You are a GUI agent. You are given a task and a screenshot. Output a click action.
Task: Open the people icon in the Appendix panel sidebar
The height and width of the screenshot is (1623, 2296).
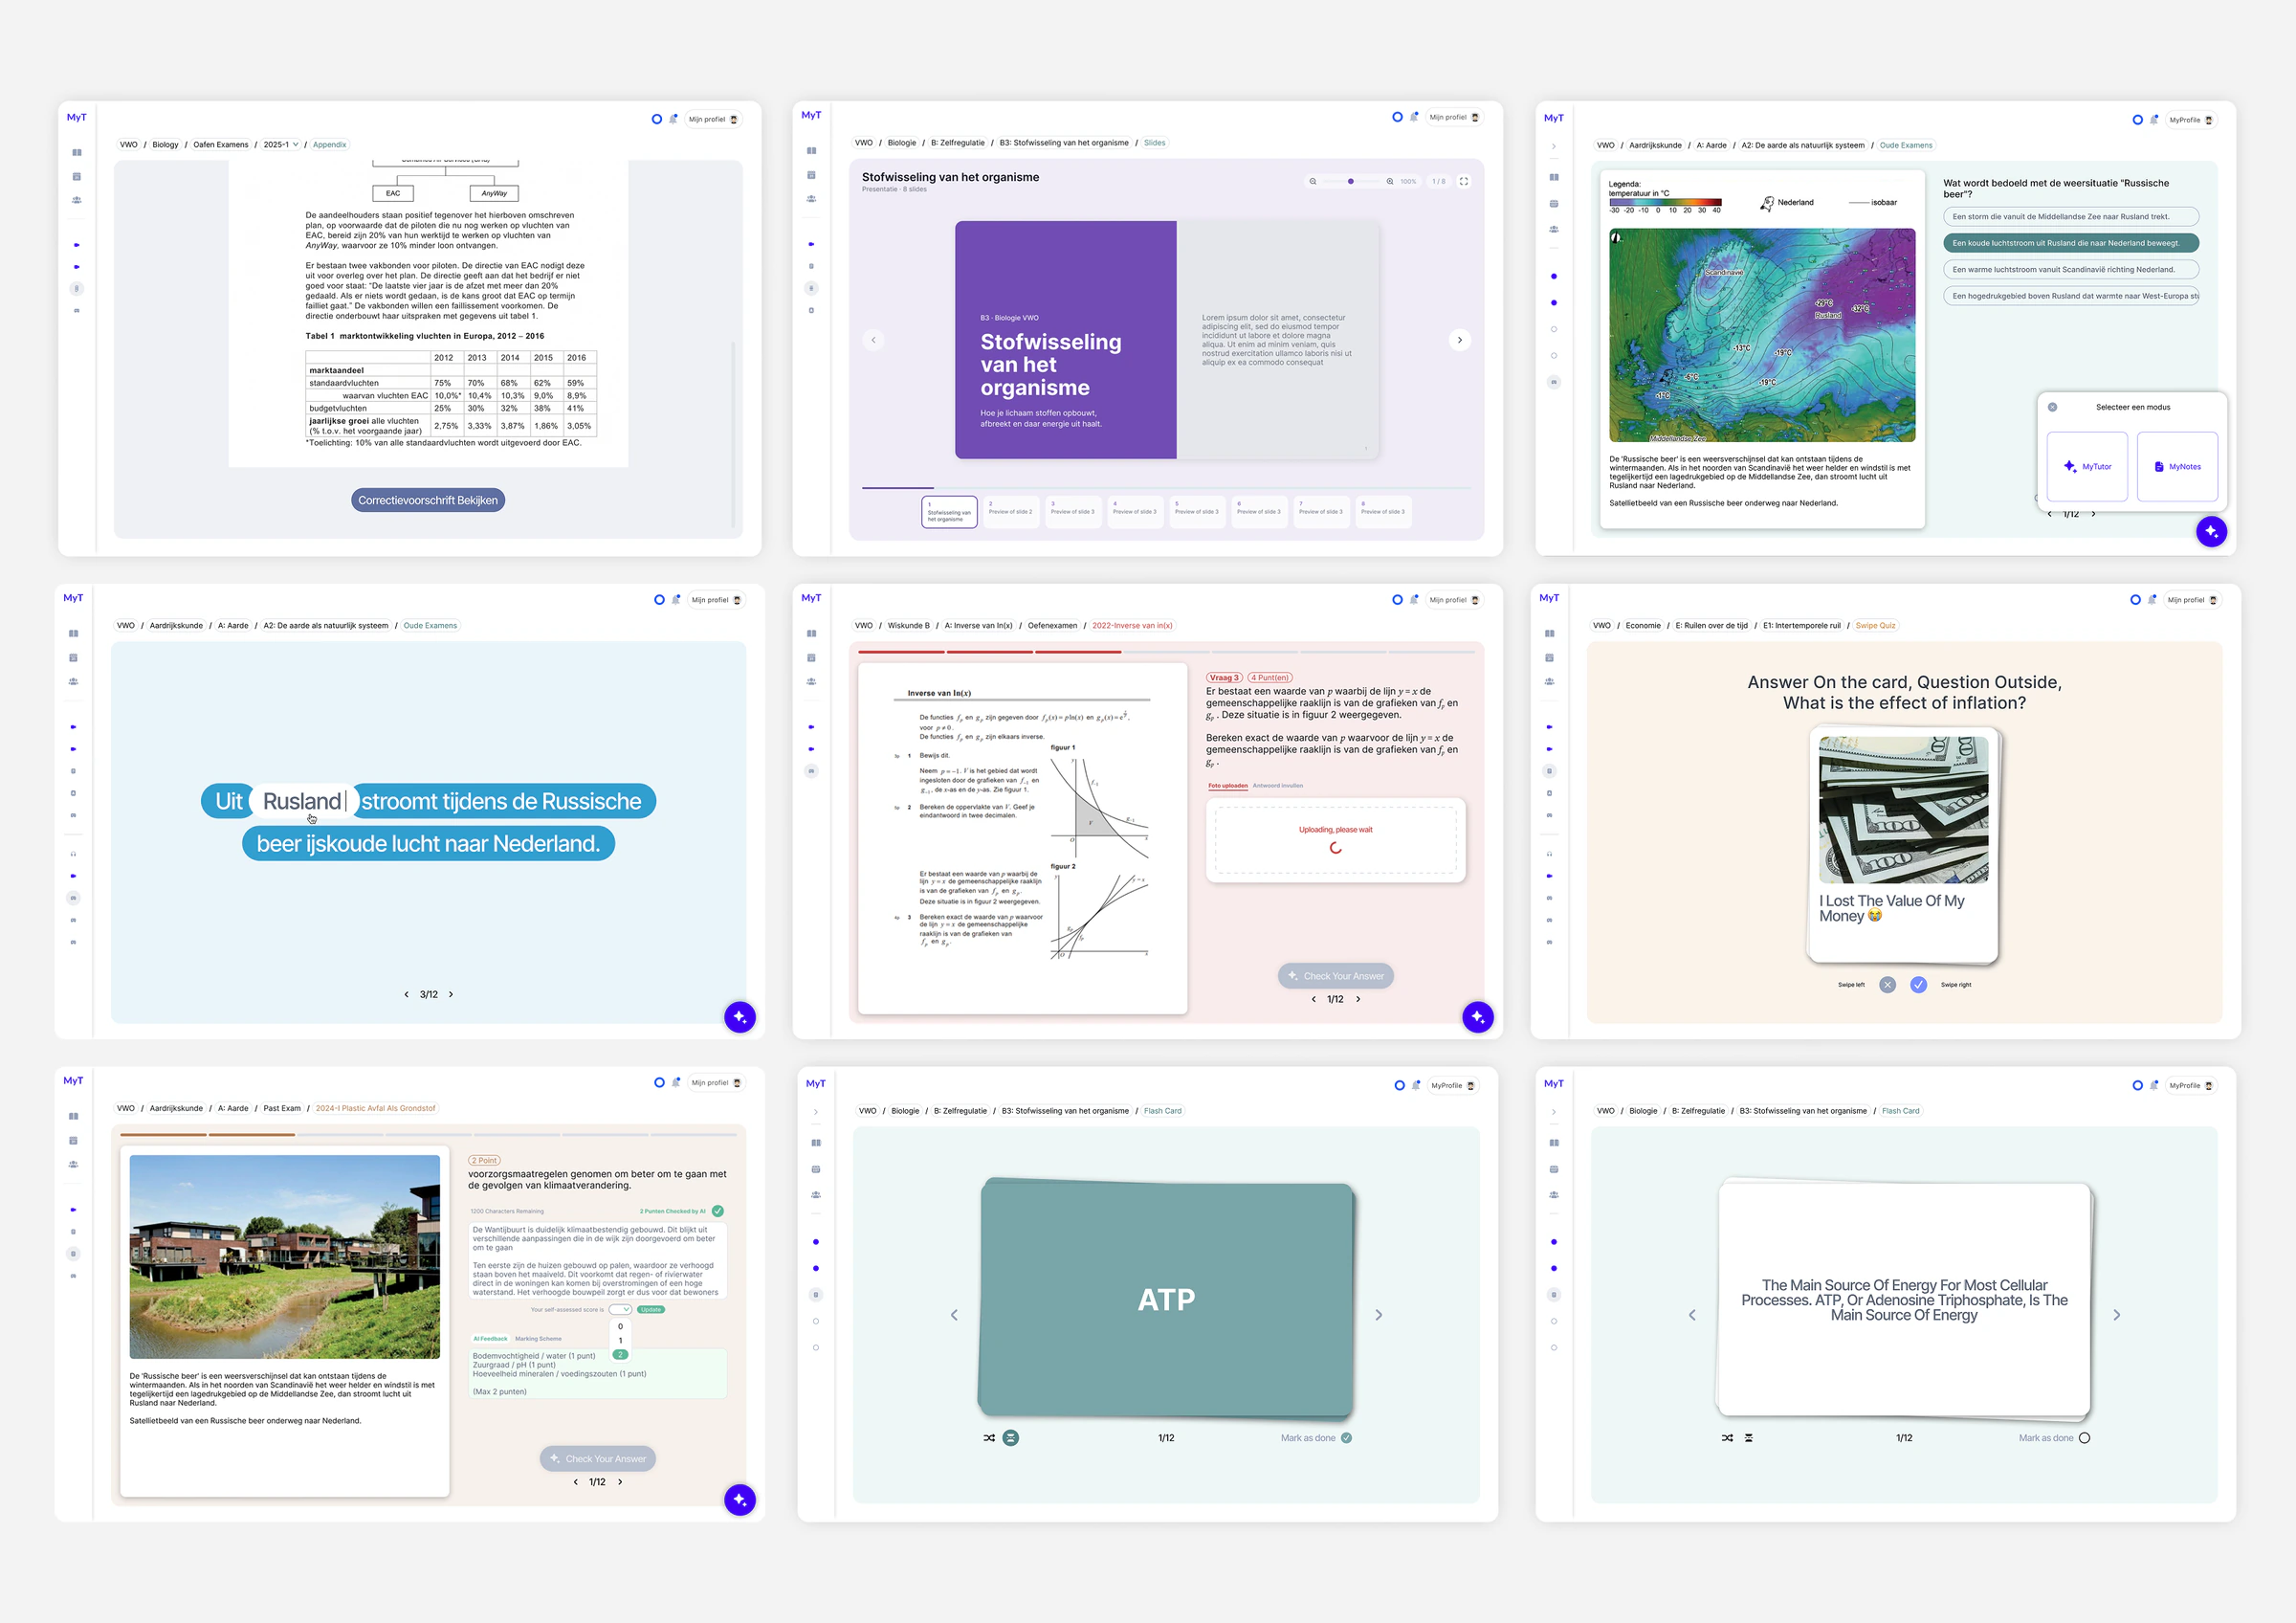[77, 200]
